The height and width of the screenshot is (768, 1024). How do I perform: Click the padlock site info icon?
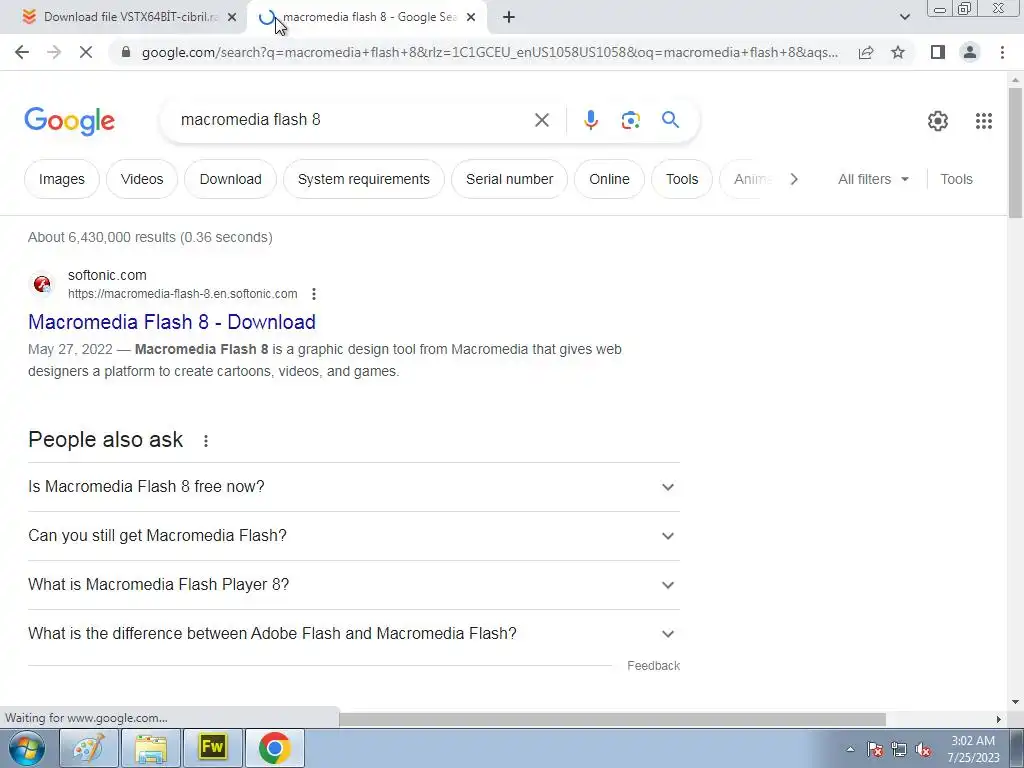click(x=127, y=52)
